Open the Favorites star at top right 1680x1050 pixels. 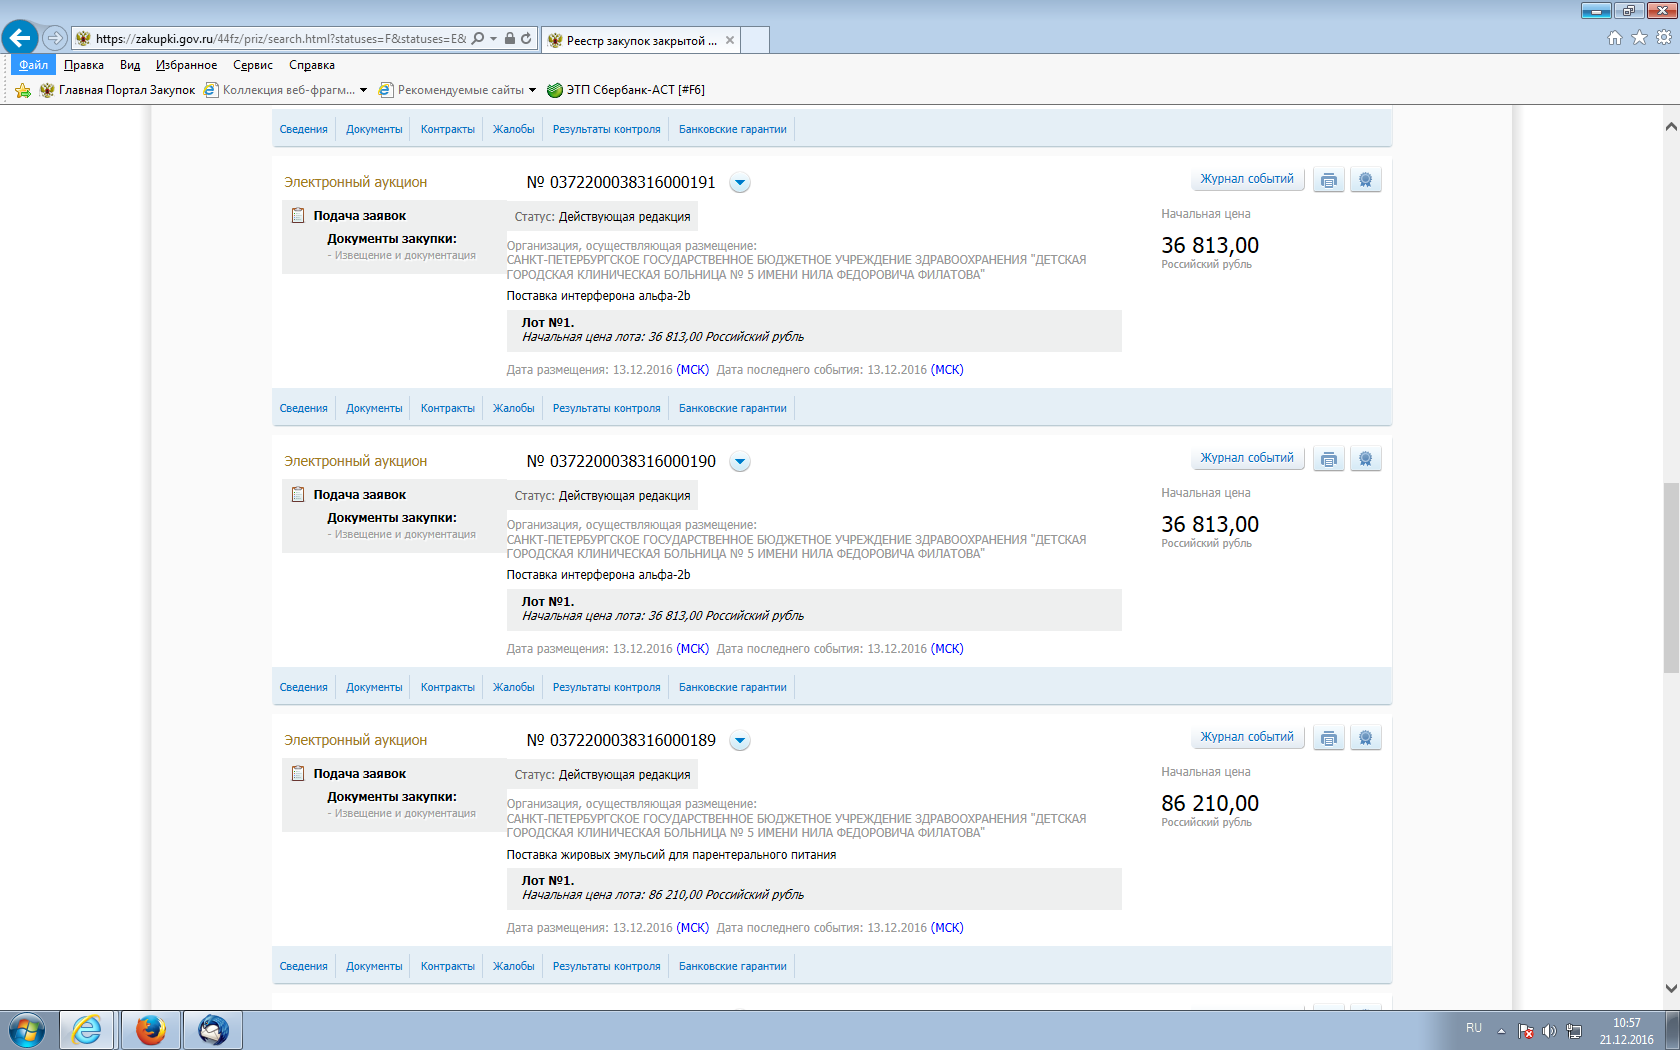coord(1639,38)
